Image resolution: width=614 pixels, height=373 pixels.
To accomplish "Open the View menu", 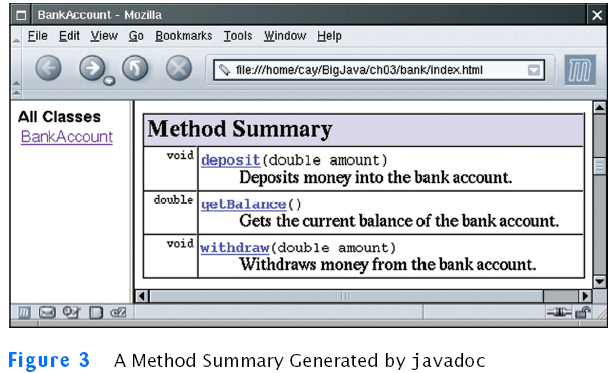I will 104,36.
